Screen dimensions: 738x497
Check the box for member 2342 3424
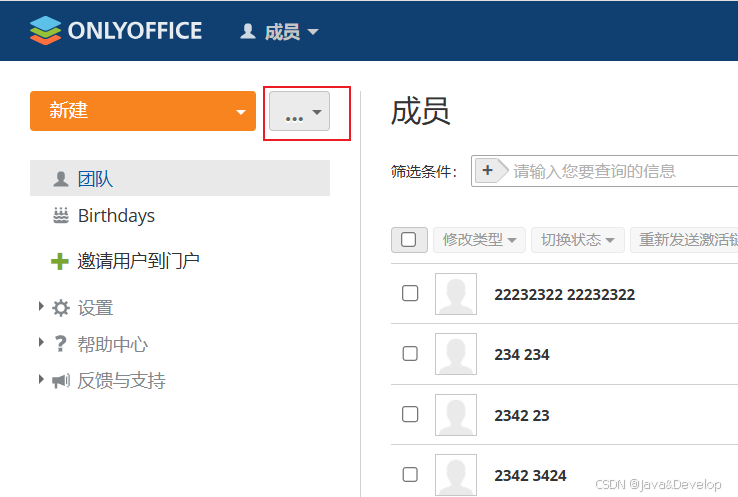click(x=410, y=474)
